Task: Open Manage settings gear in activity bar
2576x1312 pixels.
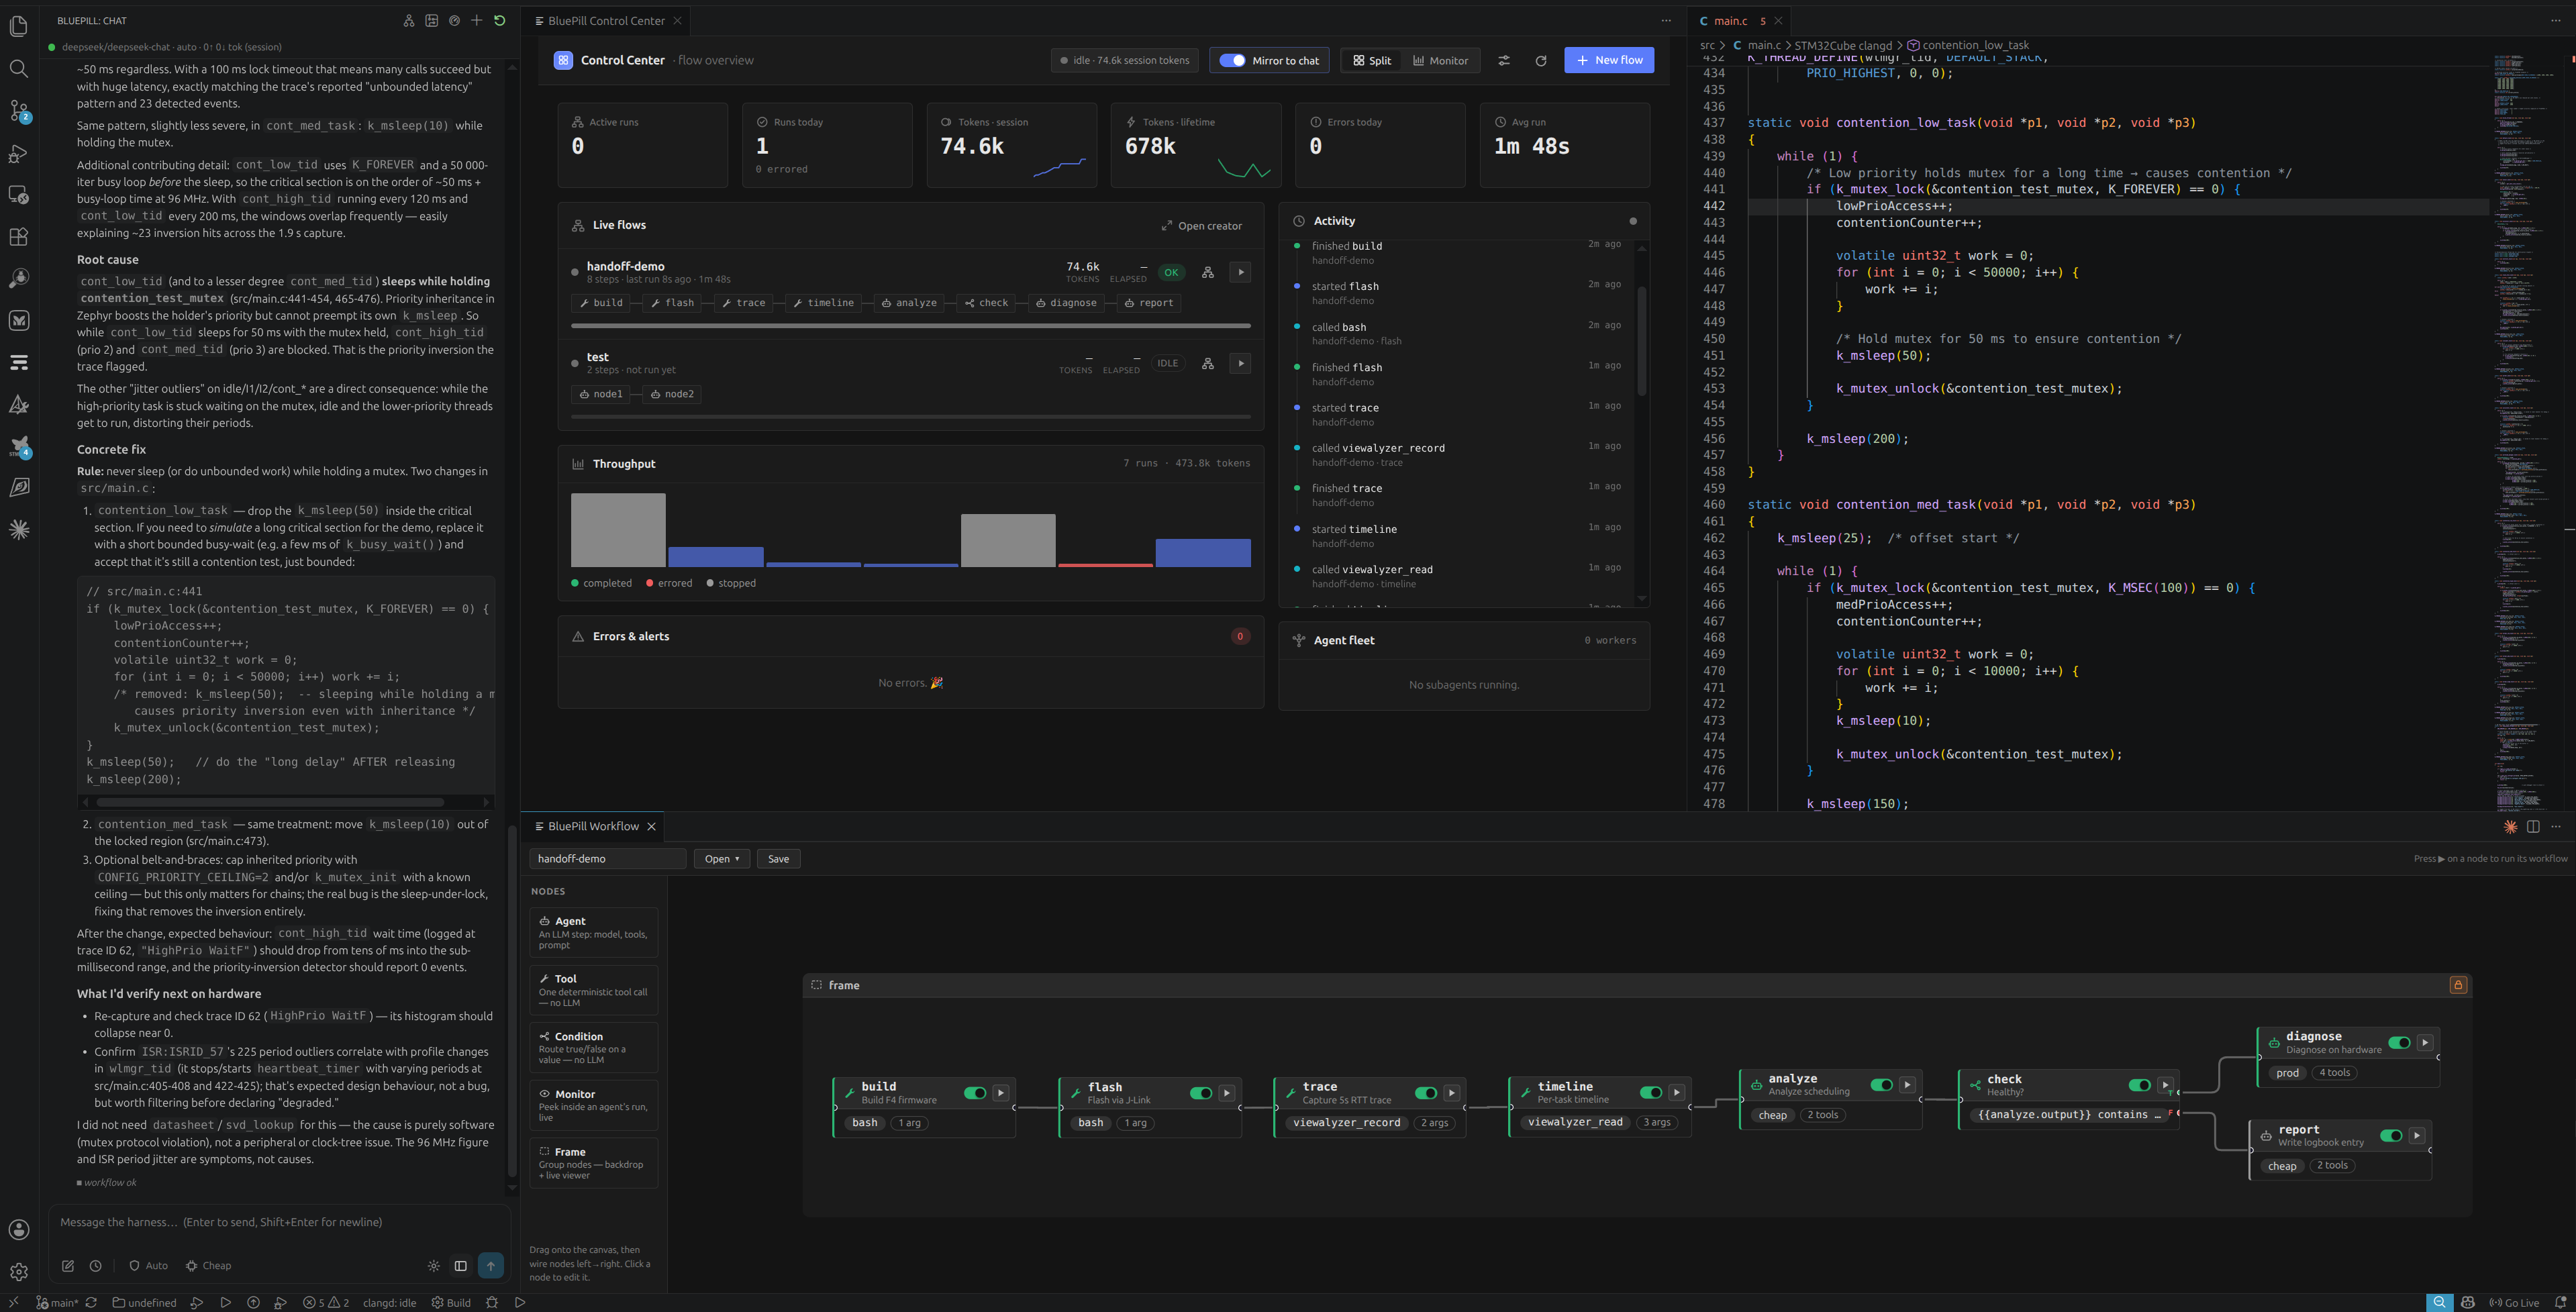Action: pos(19,1272)
